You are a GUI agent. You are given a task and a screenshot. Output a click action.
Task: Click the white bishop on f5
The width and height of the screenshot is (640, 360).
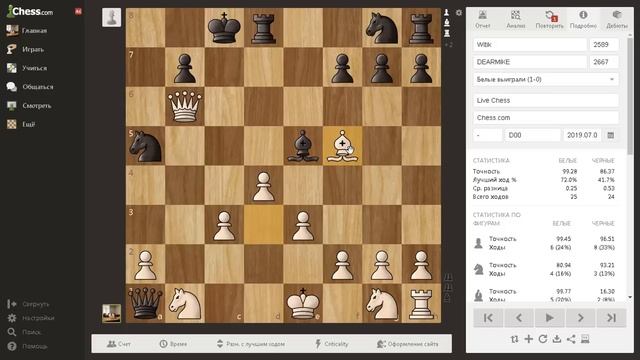(x=342, y=146)
